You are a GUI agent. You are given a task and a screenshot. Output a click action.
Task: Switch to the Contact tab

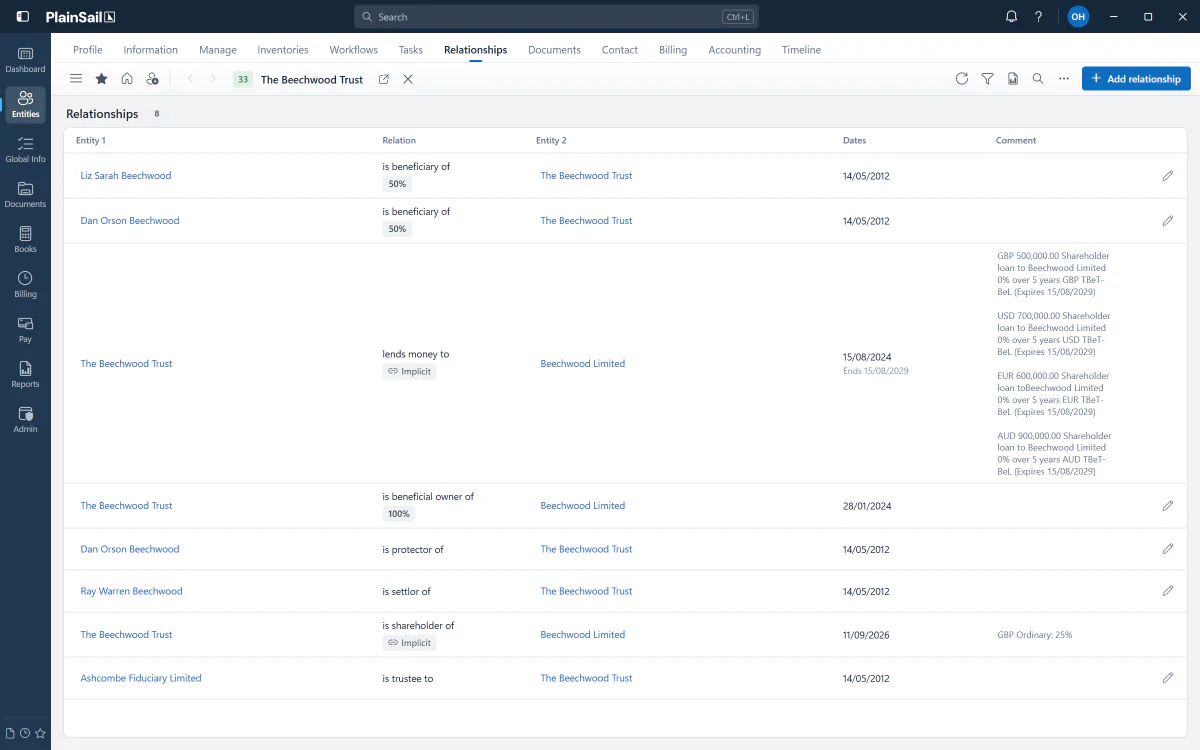point(620,50)
